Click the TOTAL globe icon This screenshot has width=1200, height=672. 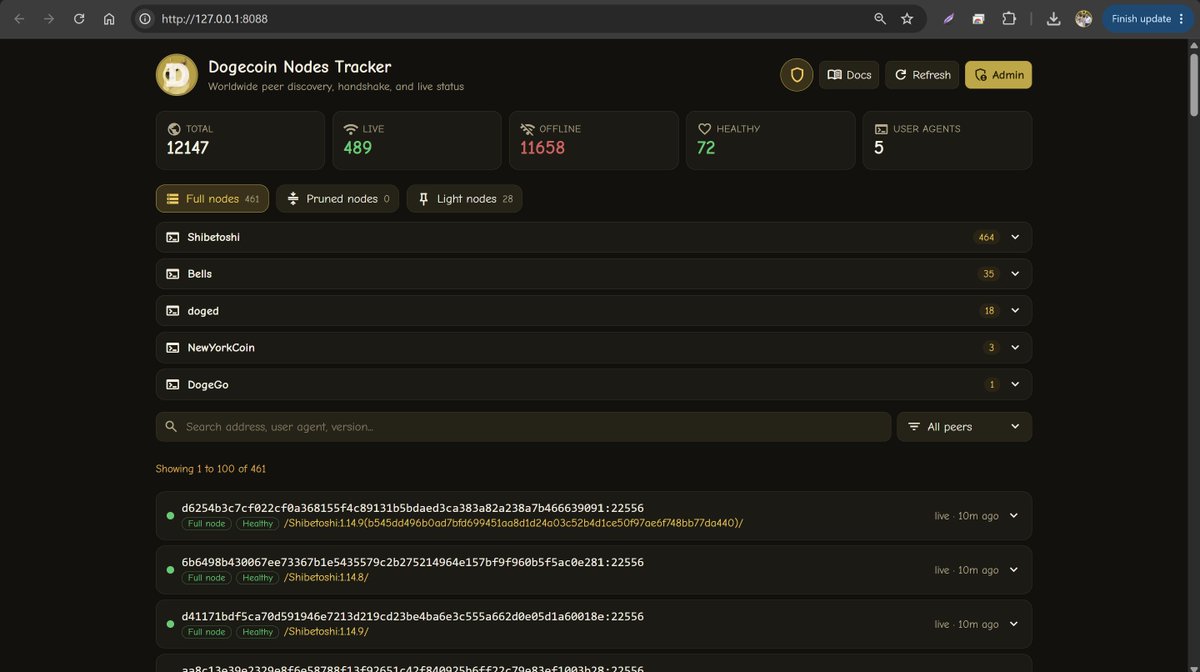click(174, 129)
